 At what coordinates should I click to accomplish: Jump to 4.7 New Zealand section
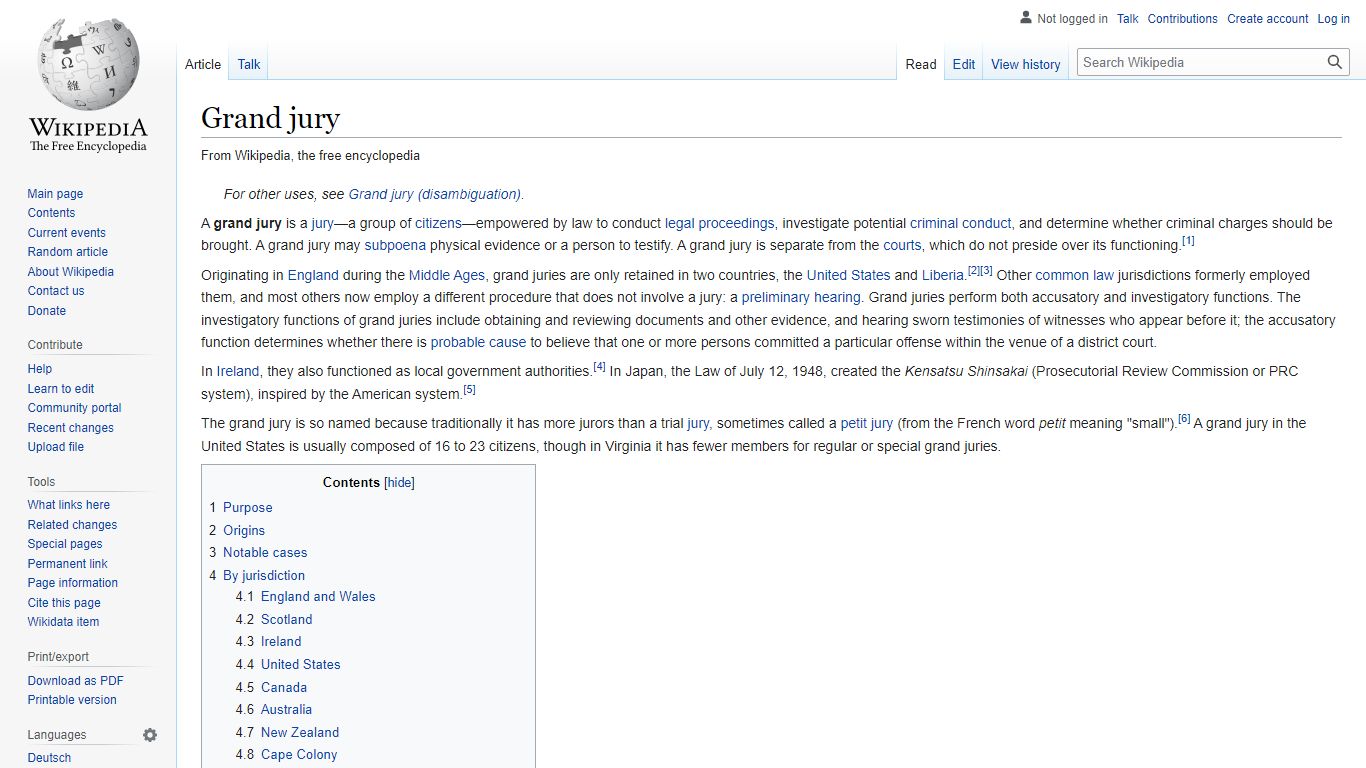pos(287,733)
